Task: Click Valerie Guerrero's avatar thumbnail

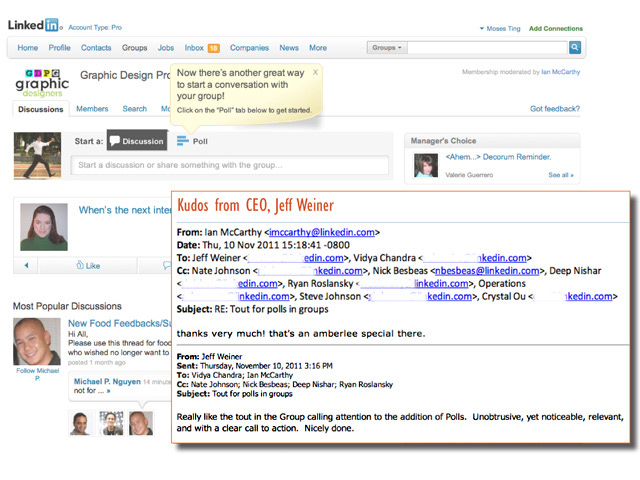Action: tap(426, 165)
